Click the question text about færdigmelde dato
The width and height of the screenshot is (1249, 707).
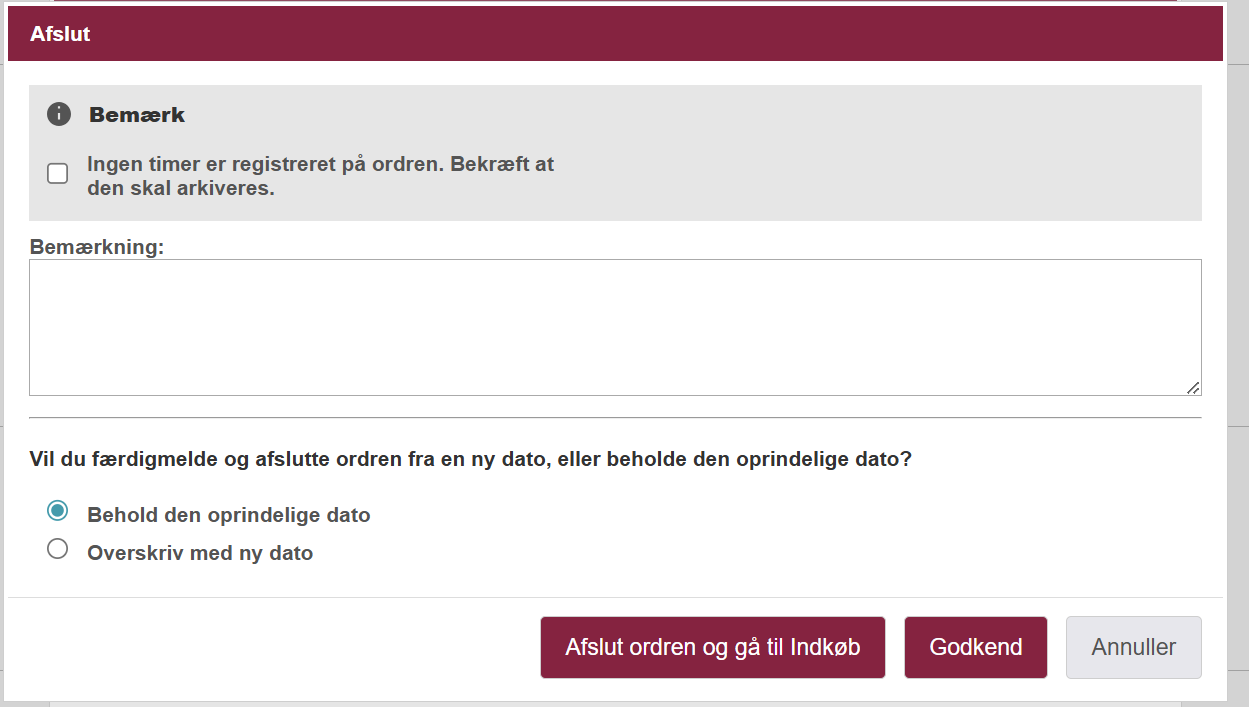[x=470, y=461]
